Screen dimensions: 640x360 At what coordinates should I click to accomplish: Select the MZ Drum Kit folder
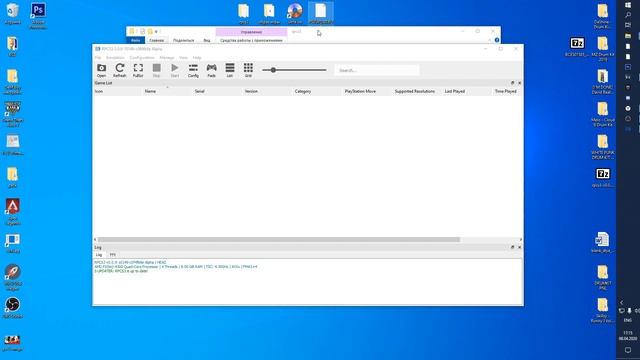602,49
